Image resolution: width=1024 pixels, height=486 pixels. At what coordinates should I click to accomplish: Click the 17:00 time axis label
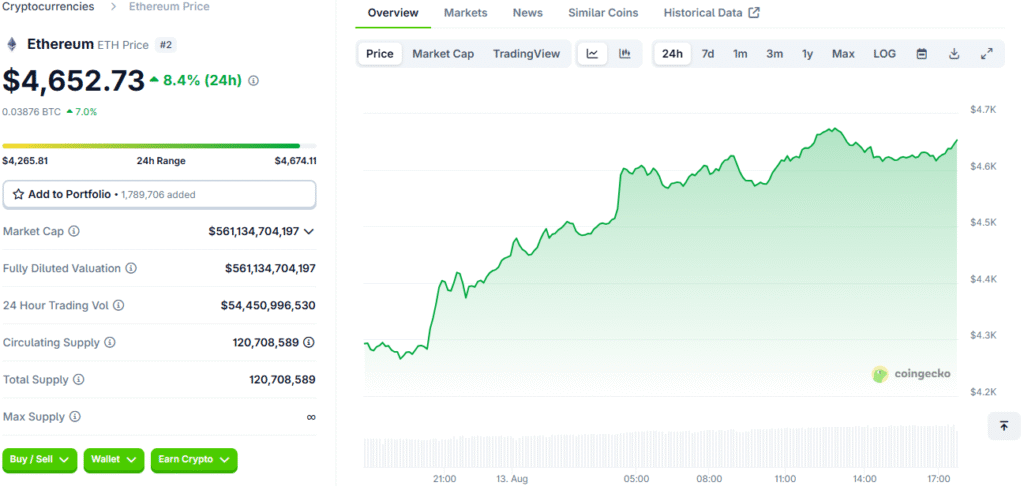click(938, 479)
